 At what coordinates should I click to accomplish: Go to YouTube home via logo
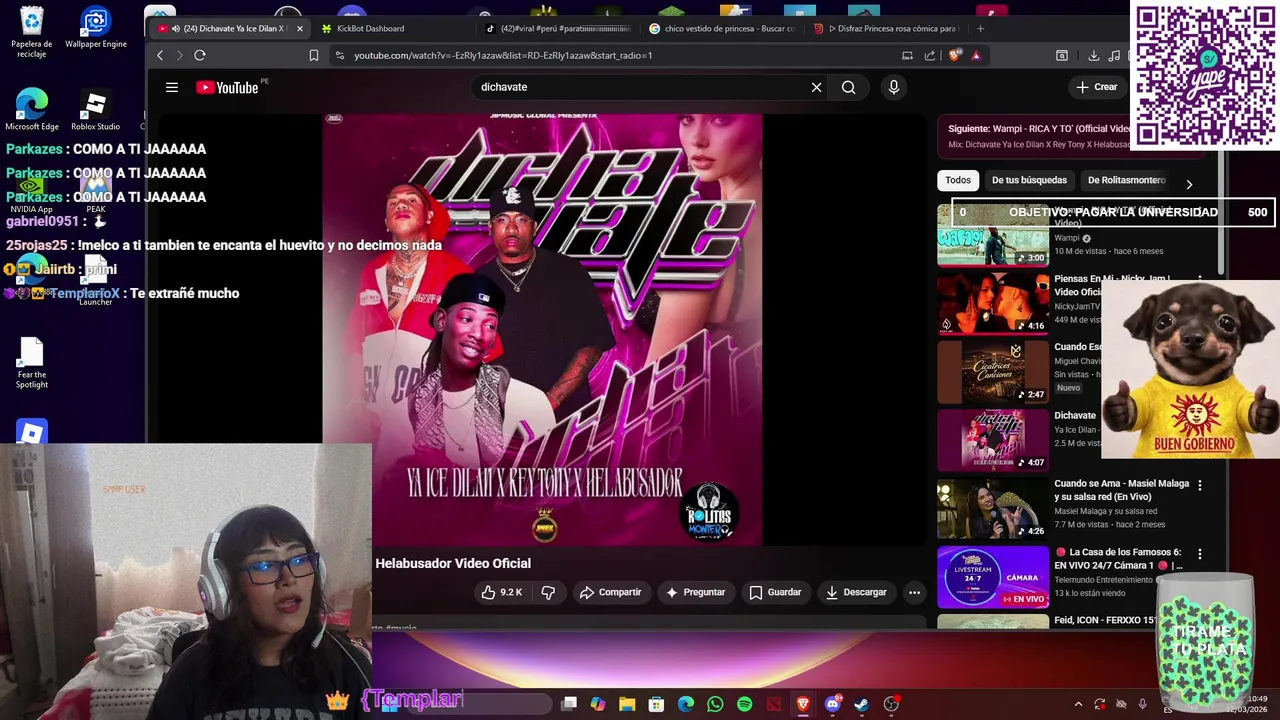[x=228, y=88]
